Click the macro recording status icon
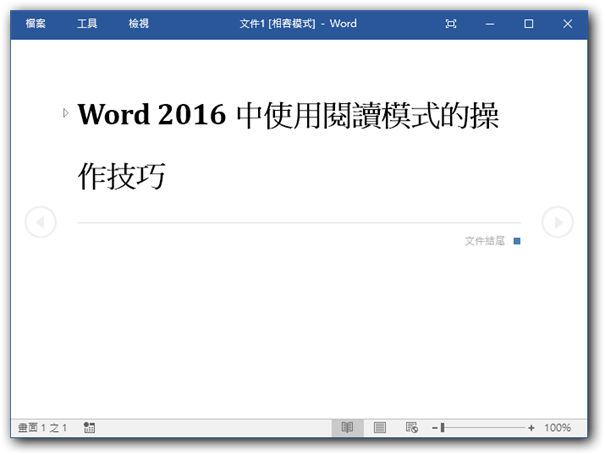605x455 pixels. coord(89,428)
